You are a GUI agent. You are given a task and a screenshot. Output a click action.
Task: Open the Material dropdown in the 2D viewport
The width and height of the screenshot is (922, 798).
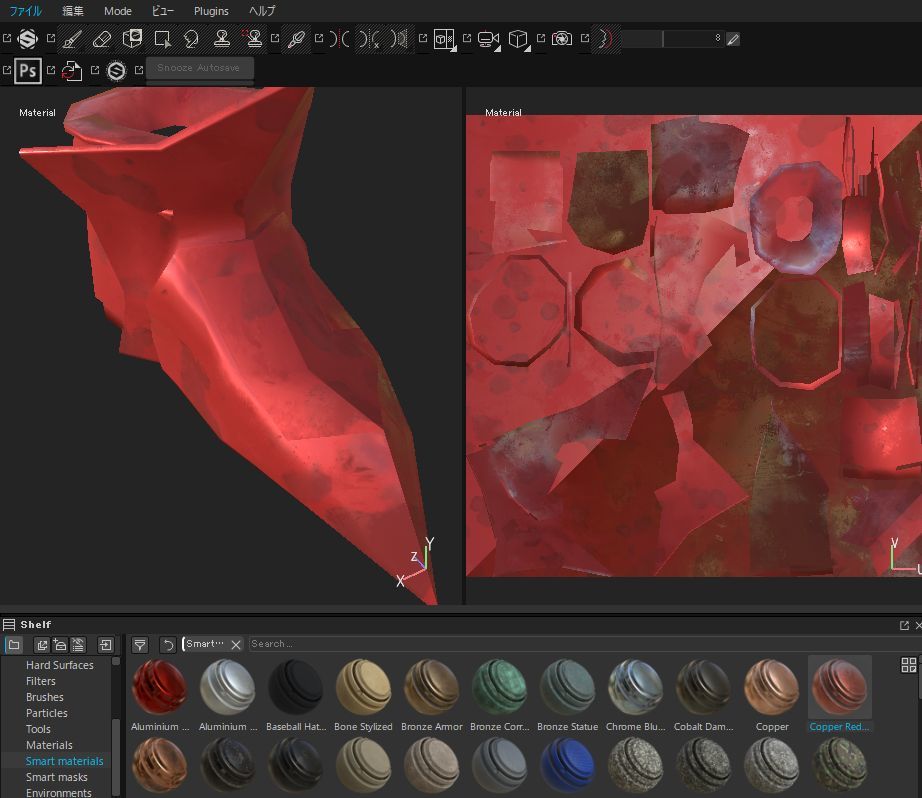(503, 112)
